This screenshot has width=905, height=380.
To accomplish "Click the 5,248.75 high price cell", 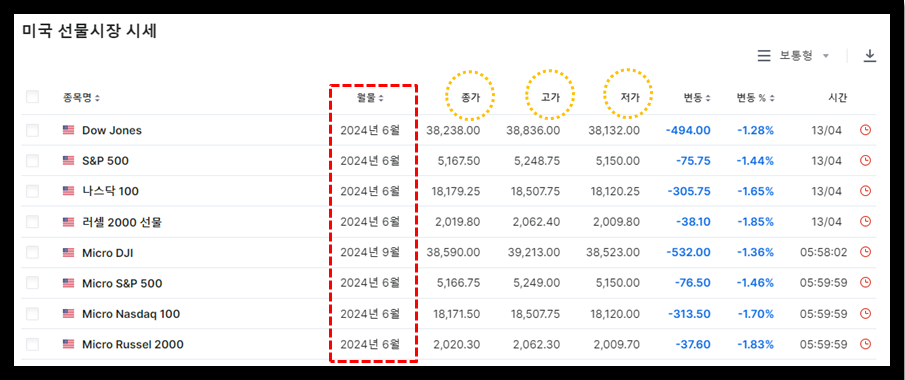I will [537, 161].
